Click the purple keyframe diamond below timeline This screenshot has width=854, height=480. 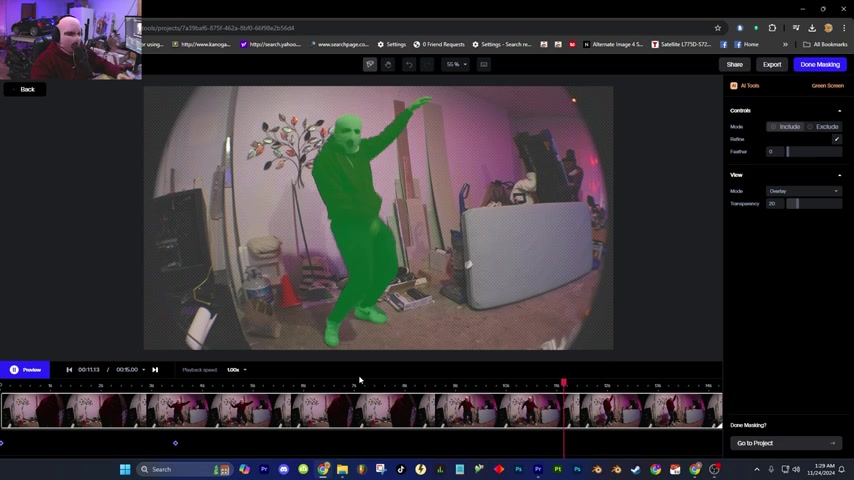175,443
